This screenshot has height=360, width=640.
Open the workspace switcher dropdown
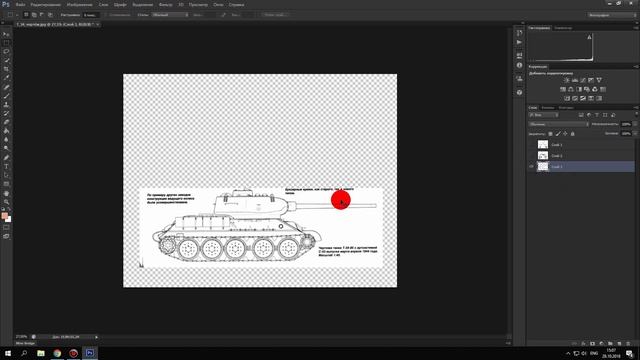tap(612, 15)
